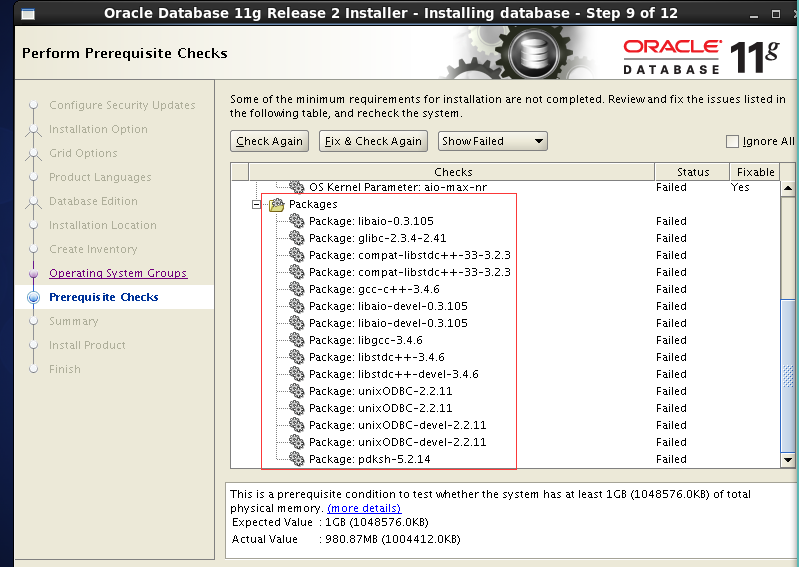Screen dimensions: 799x567
Task: Click the Fixable column header
Action: pyautogui.click(x=755, y=172)
